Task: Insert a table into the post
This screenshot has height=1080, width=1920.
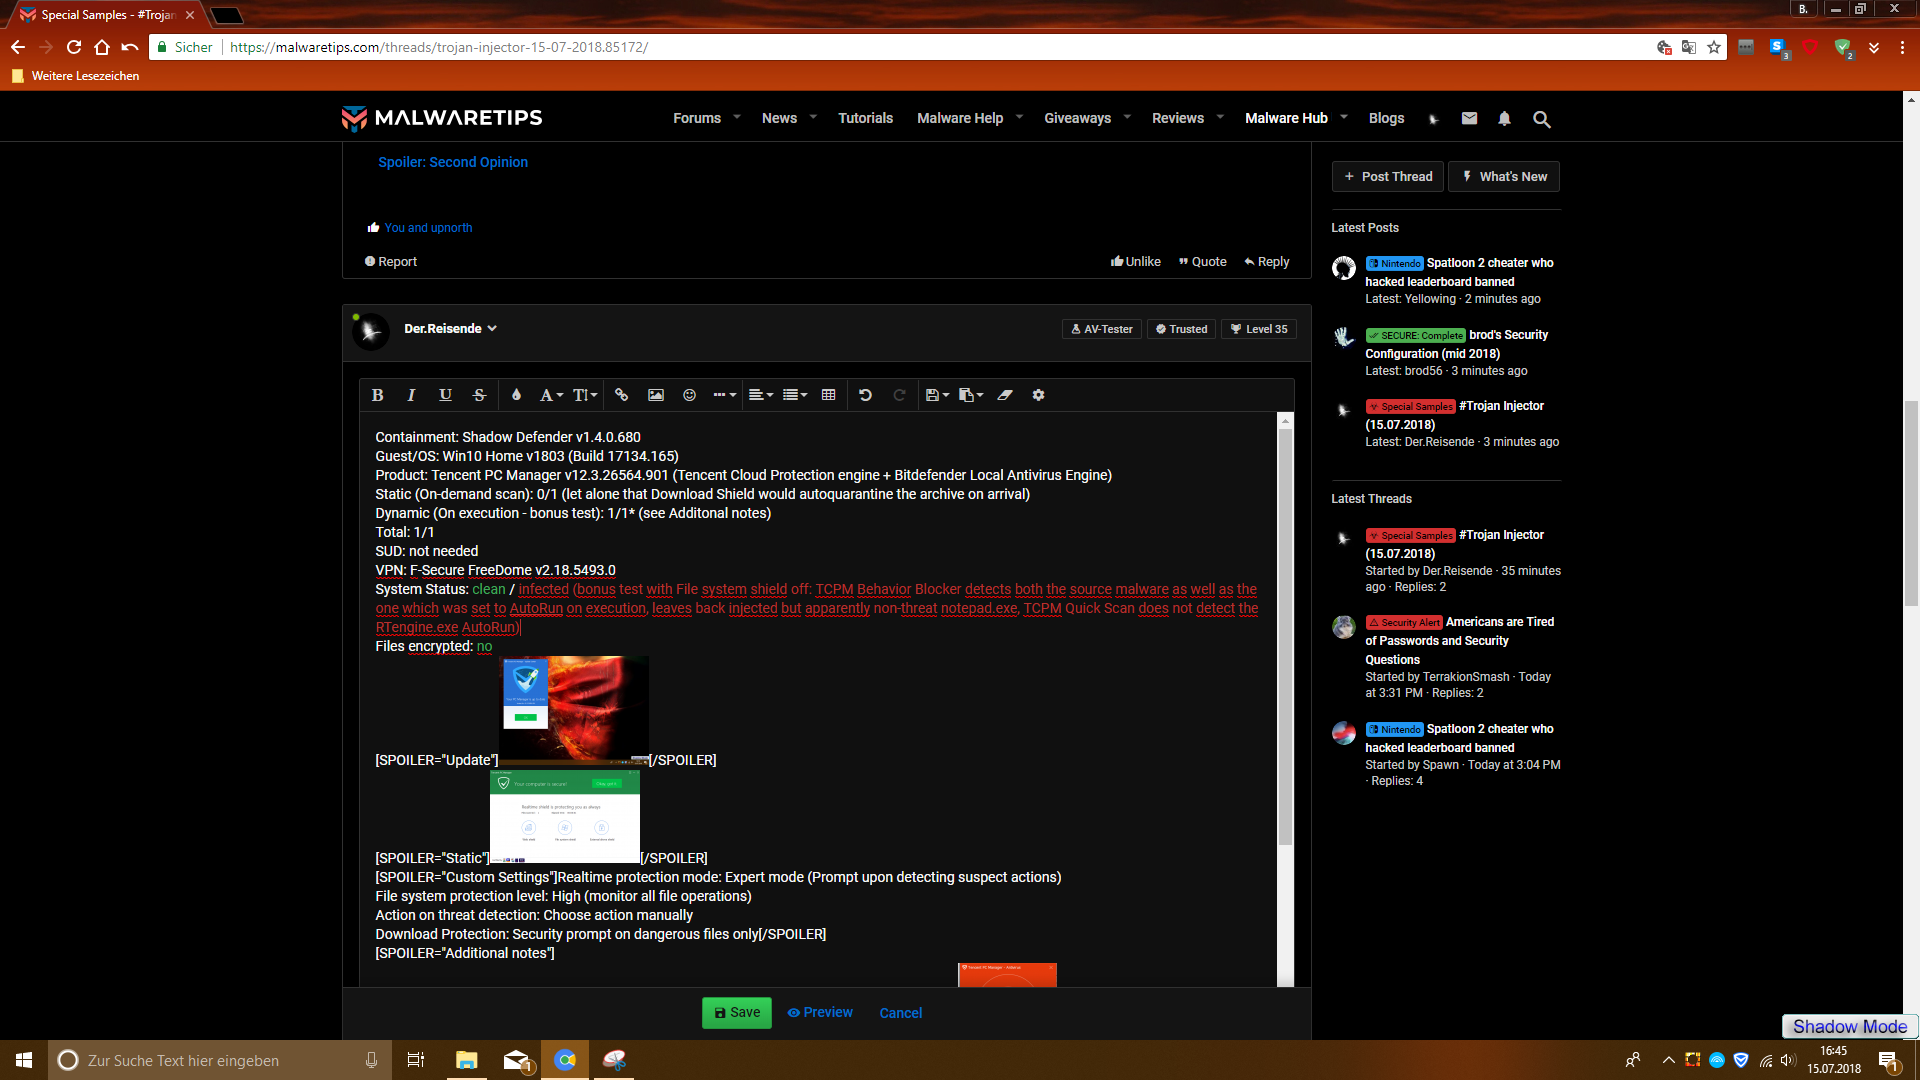Action: coord(829,395)
